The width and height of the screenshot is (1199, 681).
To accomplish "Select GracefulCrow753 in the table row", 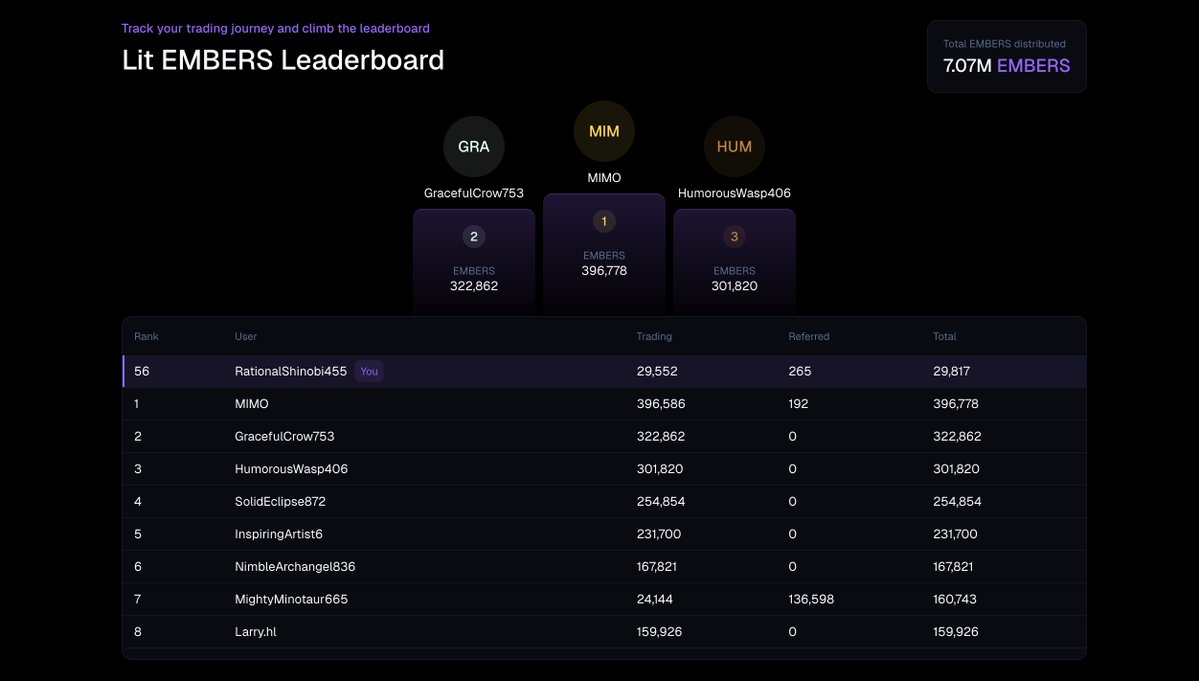I will (284, 436).
